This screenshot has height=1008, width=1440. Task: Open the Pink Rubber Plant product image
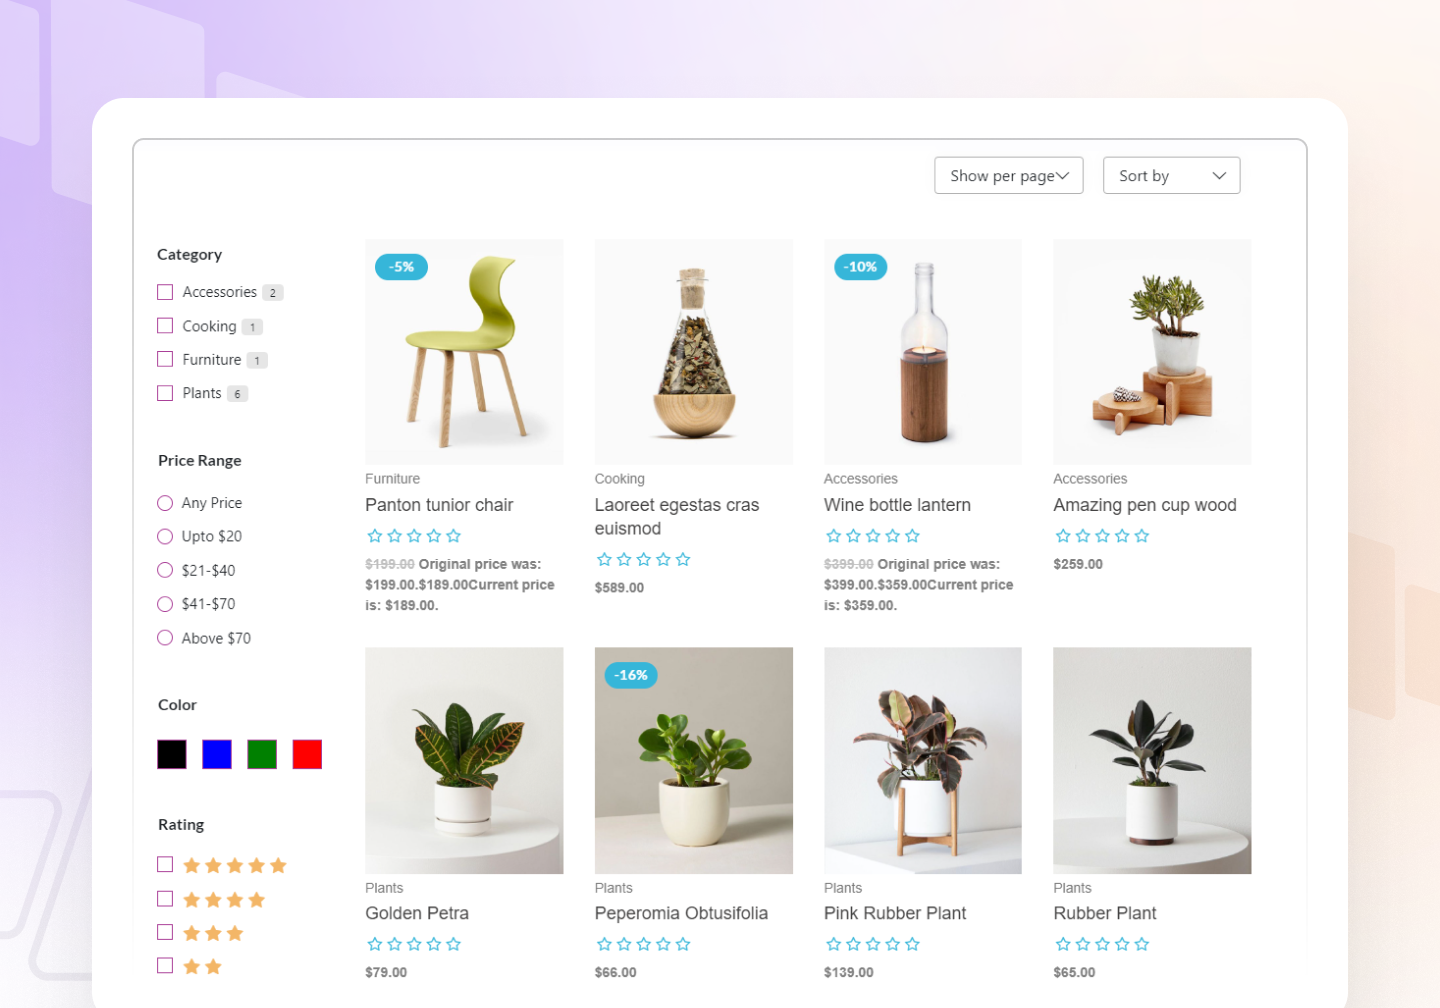point(923,760)
